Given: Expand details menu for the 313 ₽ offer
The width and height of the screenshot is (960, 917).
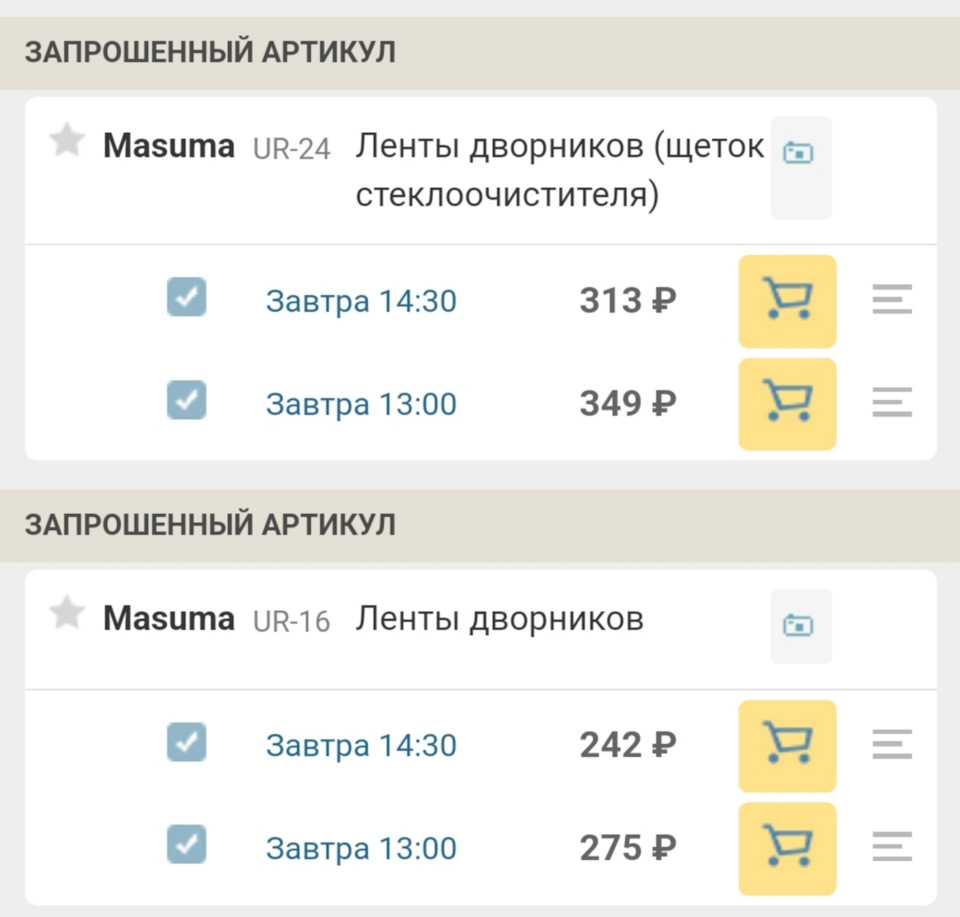Looking at the screenshot, I should [x=892, y=300].
